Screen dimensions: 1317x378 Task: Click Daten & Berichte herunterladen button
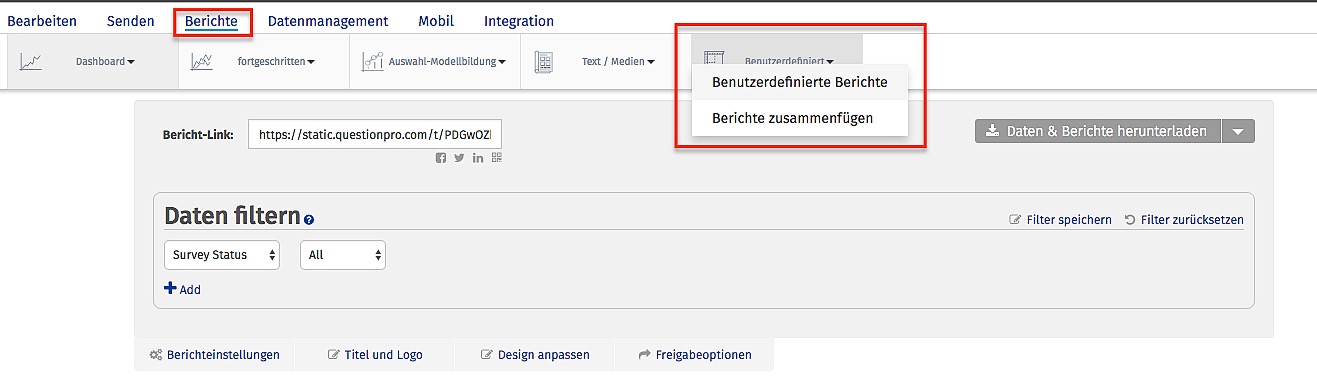(x=1098, y=131)
